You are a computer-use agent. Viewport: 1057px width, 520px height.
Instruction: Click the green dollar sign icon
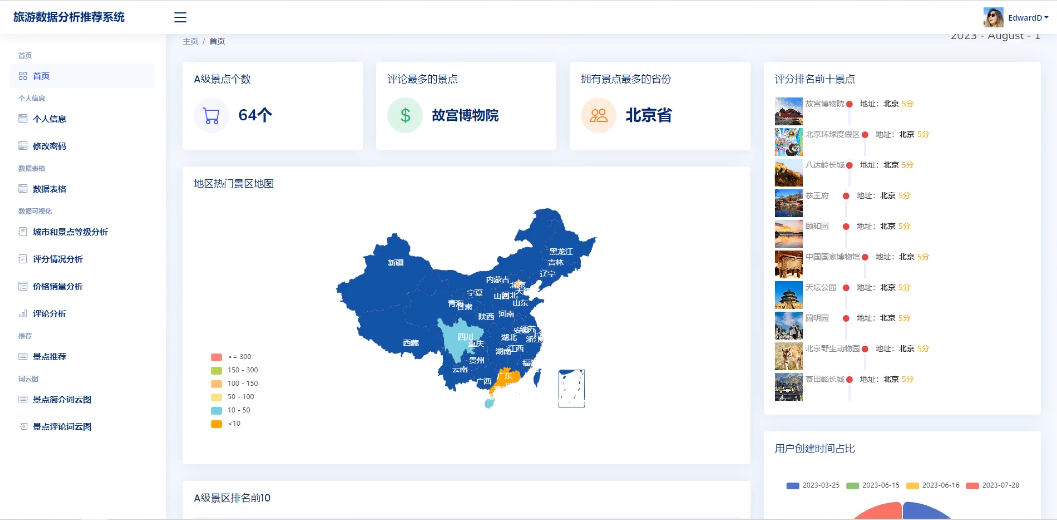pyautogui.click(x=404, y=115)
